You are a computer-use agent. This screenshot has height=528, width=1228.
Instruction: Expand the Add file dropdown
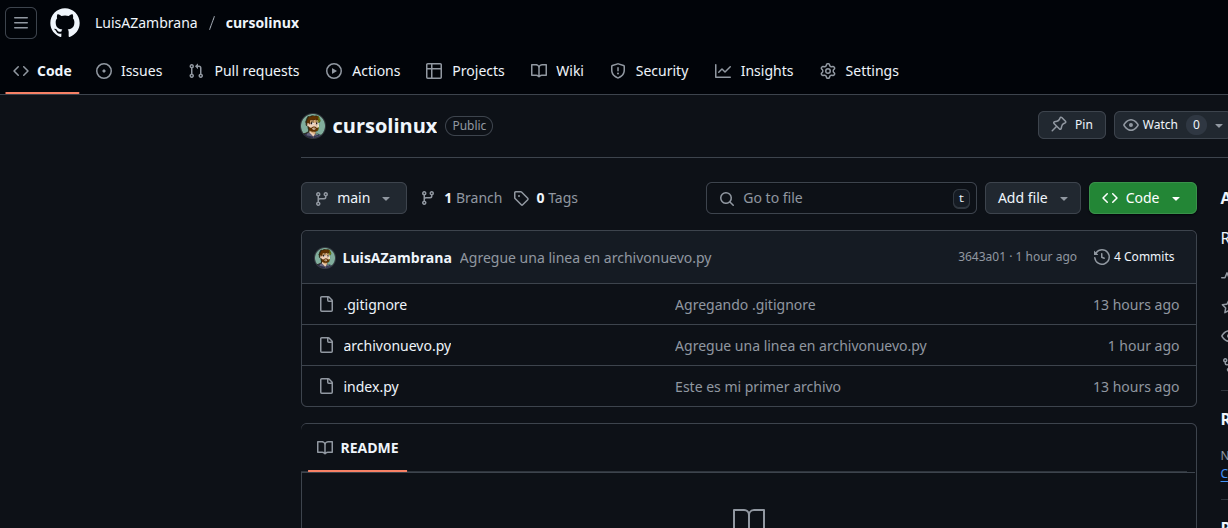(x=1032, y=198)
